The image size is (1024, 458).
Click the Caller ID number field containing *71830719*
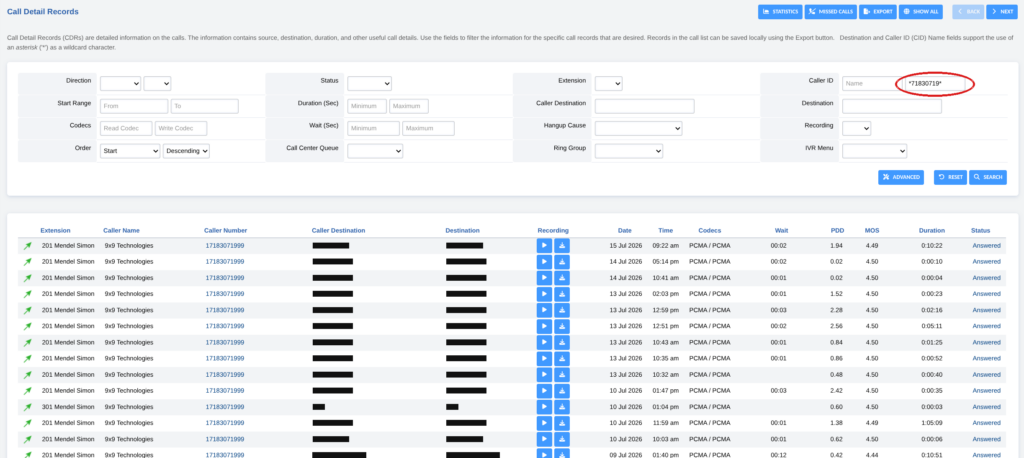[935, 84]
